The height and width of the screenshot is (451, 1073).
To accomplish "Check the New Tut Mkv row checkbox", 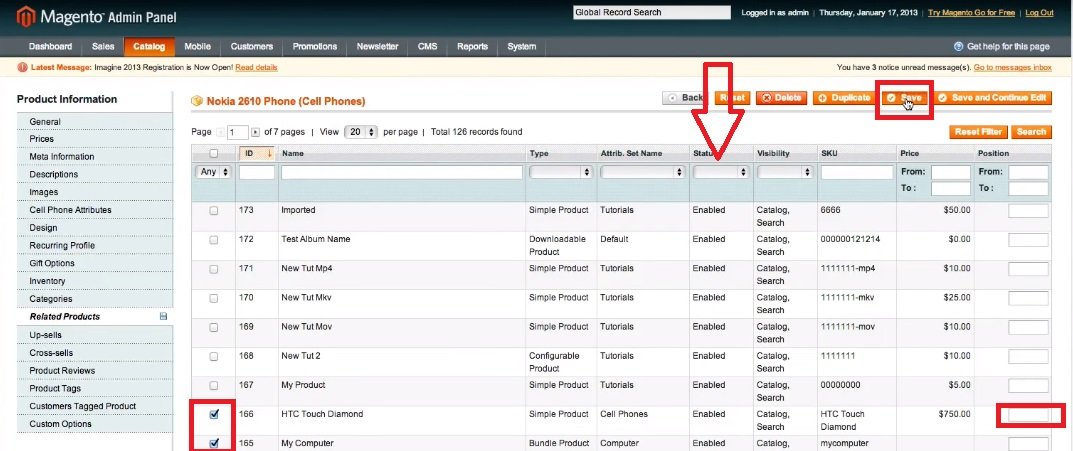I will pos(214,298).
